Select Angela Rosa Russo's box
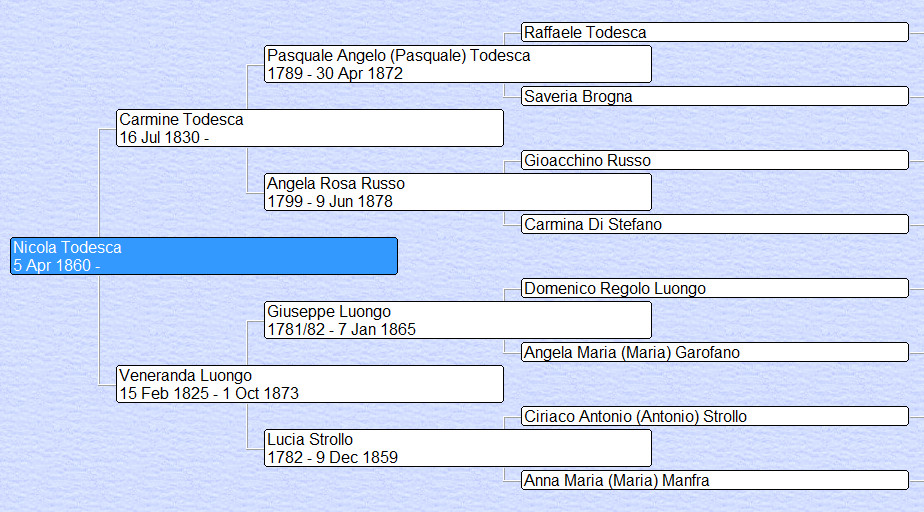The image size is (924, 512). pos(458,192)
